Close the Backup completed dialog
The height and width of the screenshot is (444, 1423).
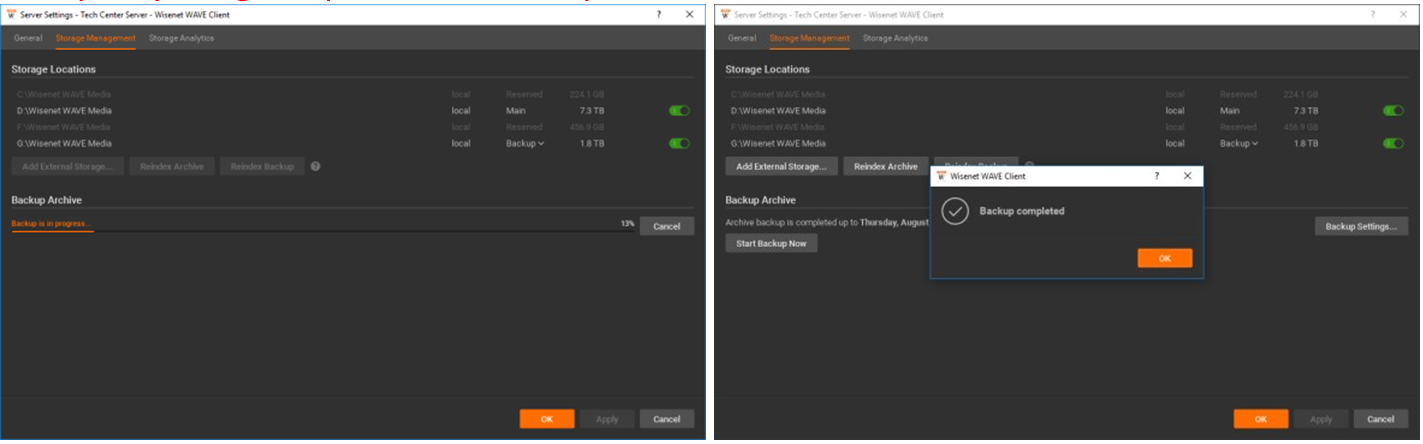pyautogui.click(x=1187, y=176)
